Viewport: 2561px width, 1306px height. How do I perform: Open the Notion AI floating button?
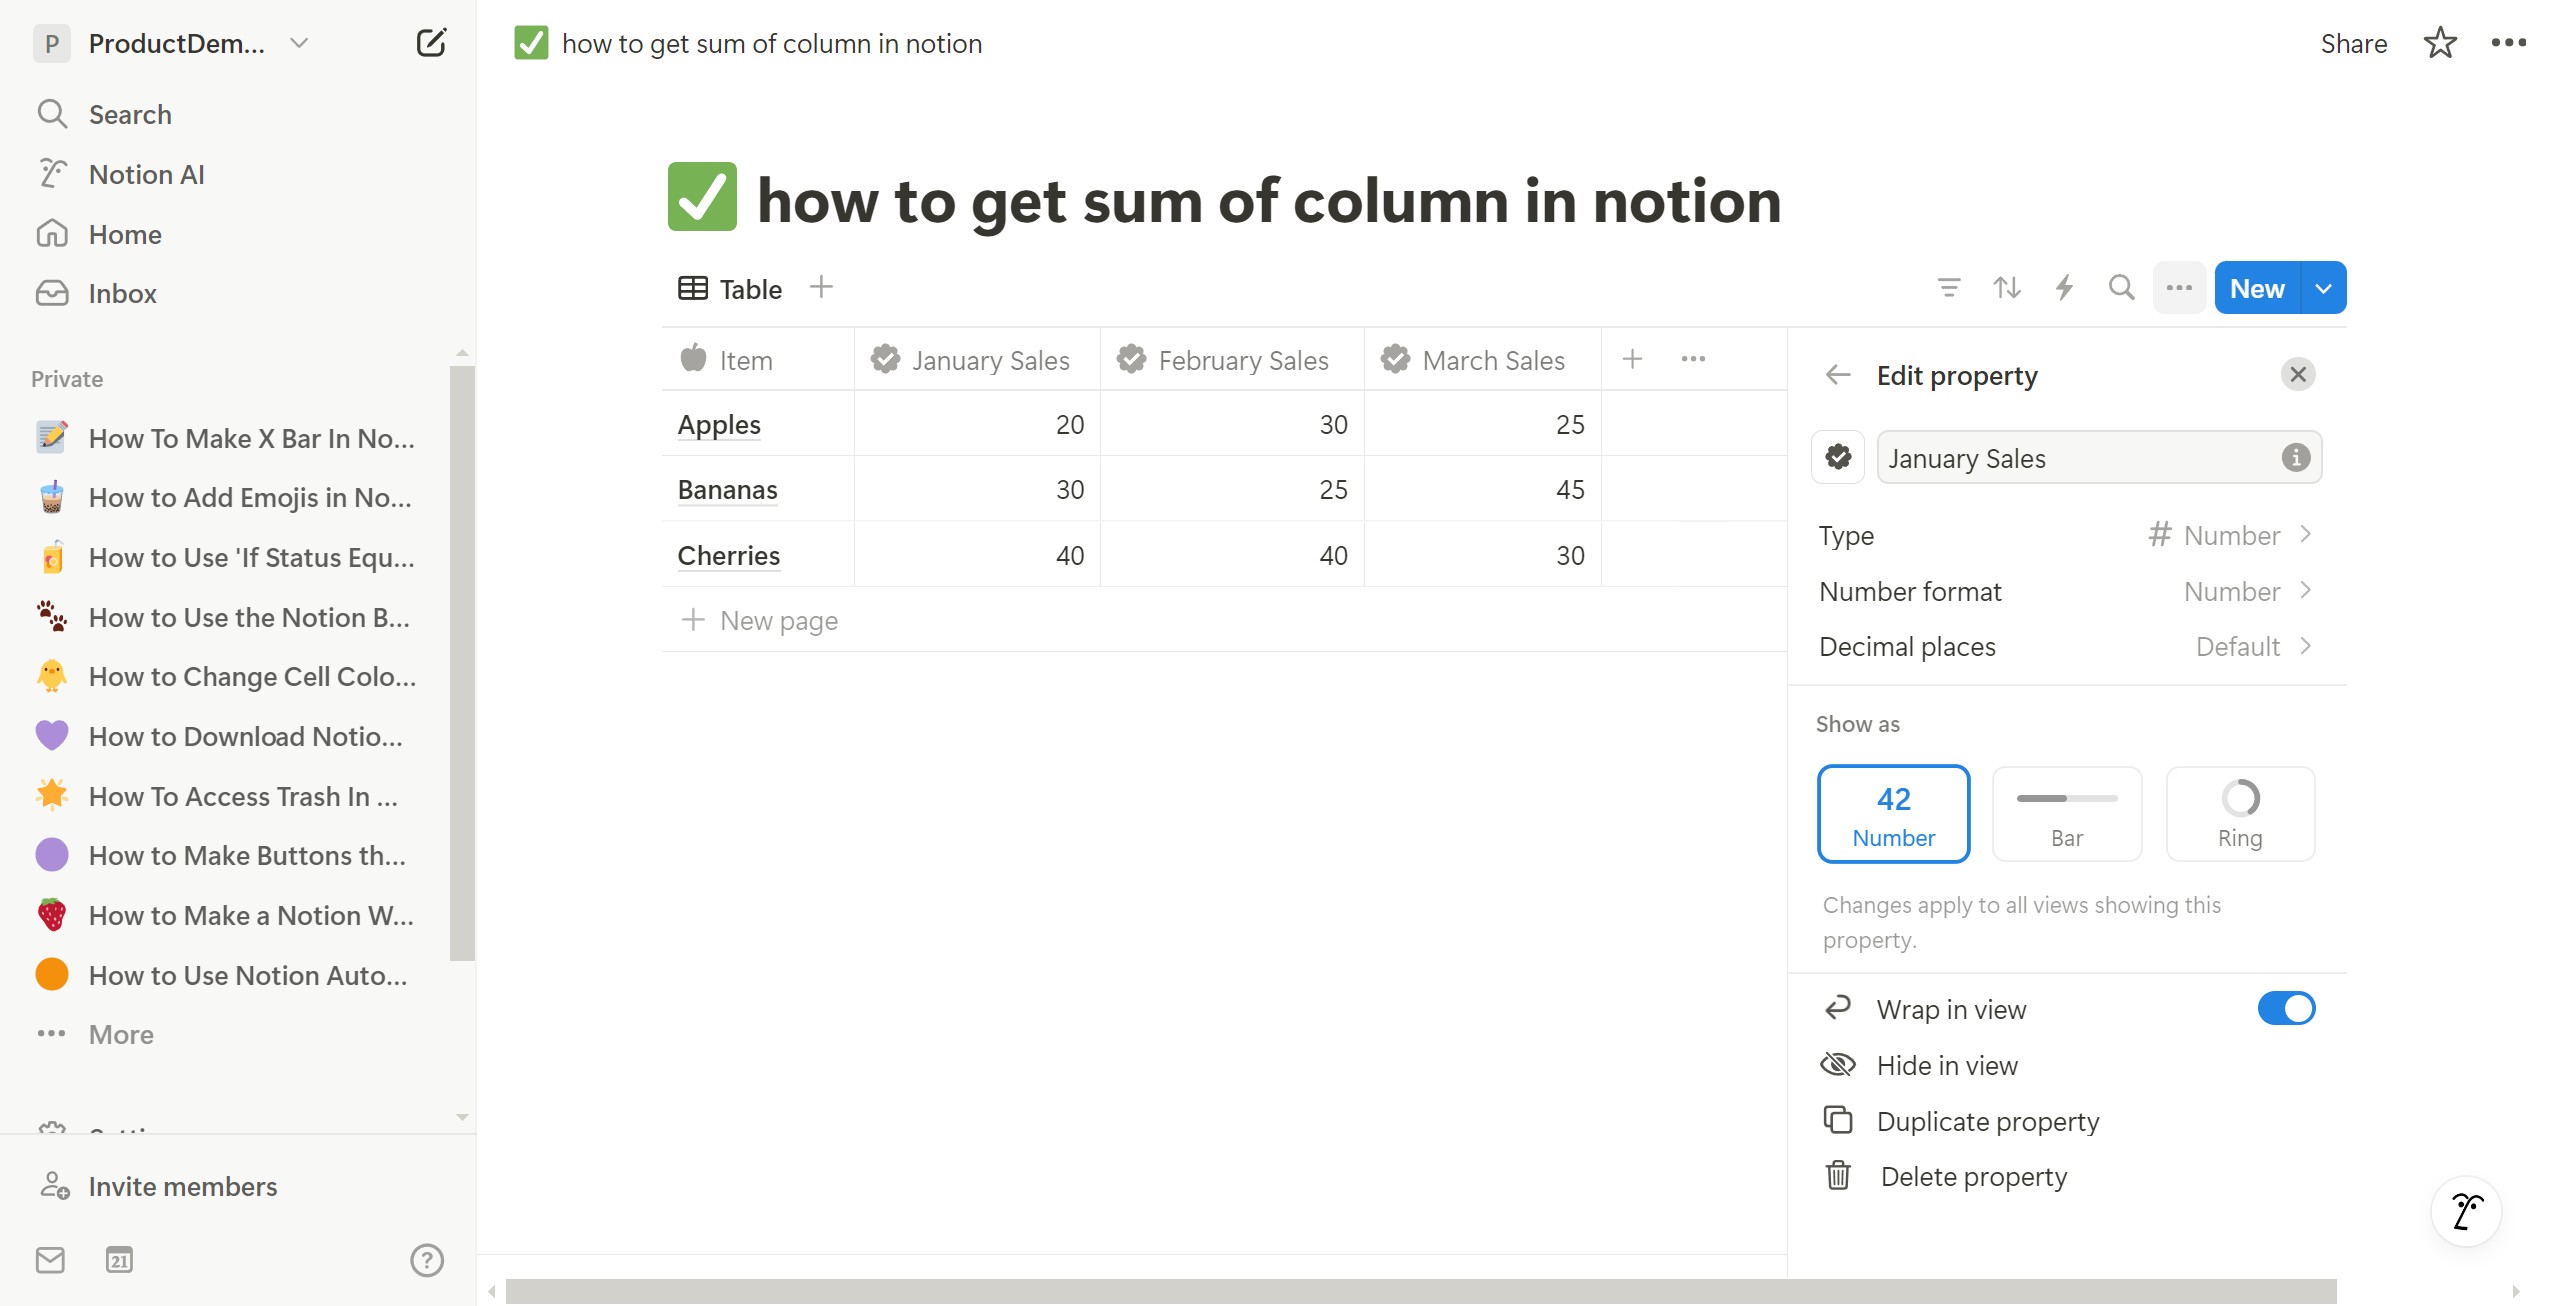[2466, 1211]
